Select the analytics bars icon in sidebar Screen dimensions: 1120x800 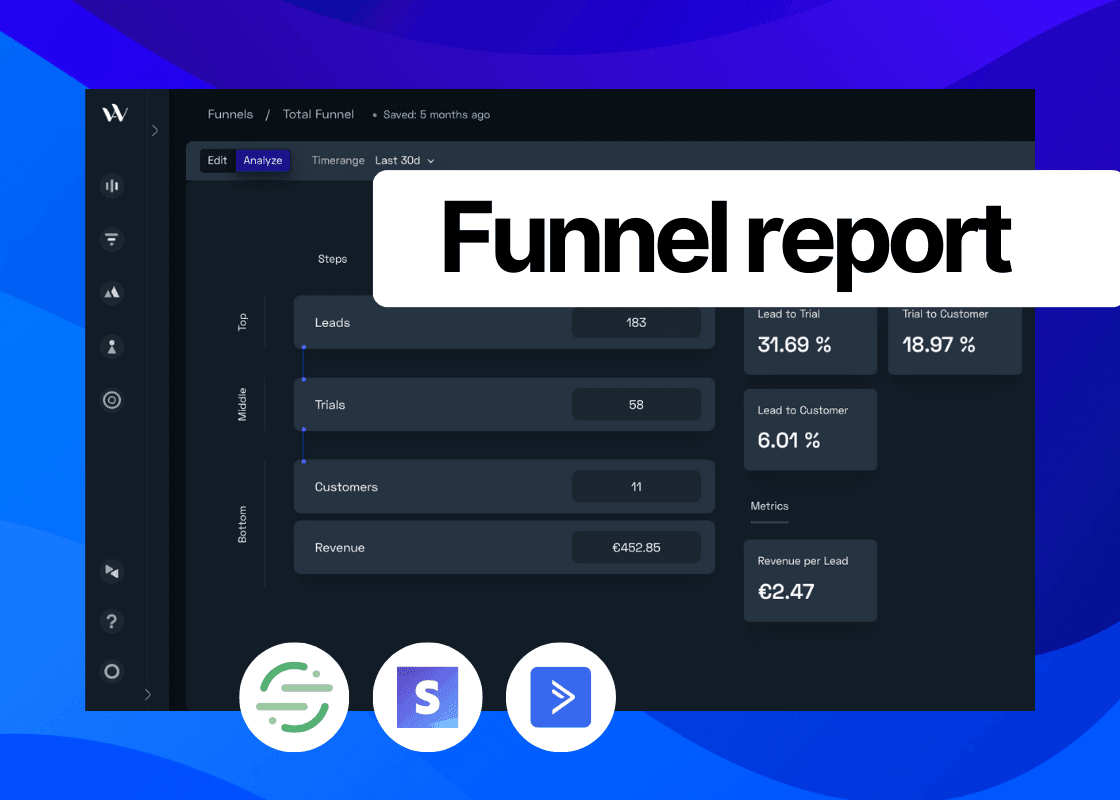tap(111, 186)
